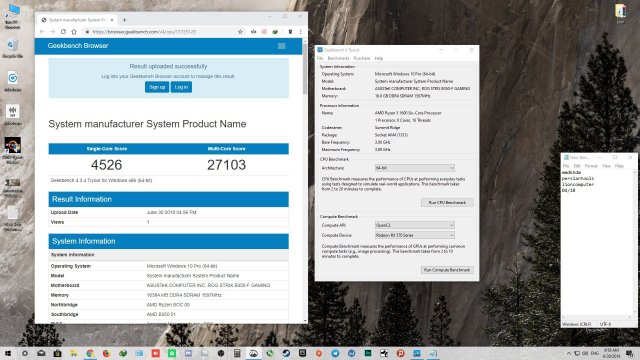Open Chrome from the taskbar
Viewport: 640px width, 360px height.
click(90, 353)
